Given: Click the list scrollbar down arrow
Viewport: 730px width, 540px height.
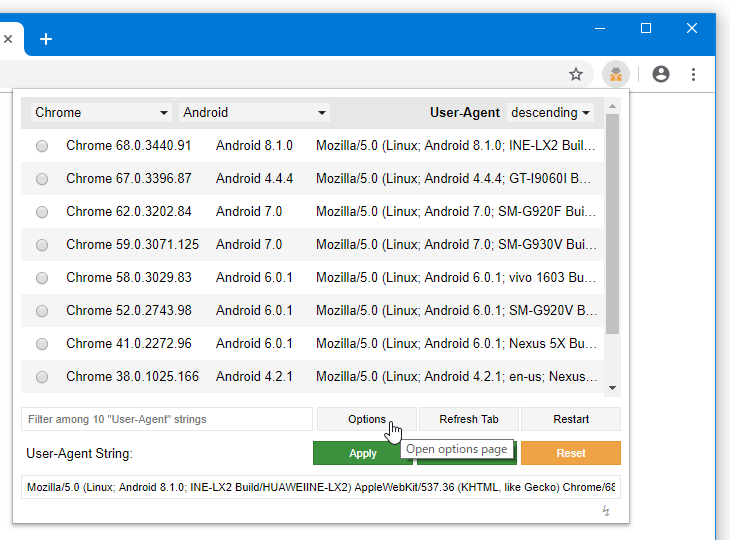Looking at the screenshot, I should (x=612, y=388).
